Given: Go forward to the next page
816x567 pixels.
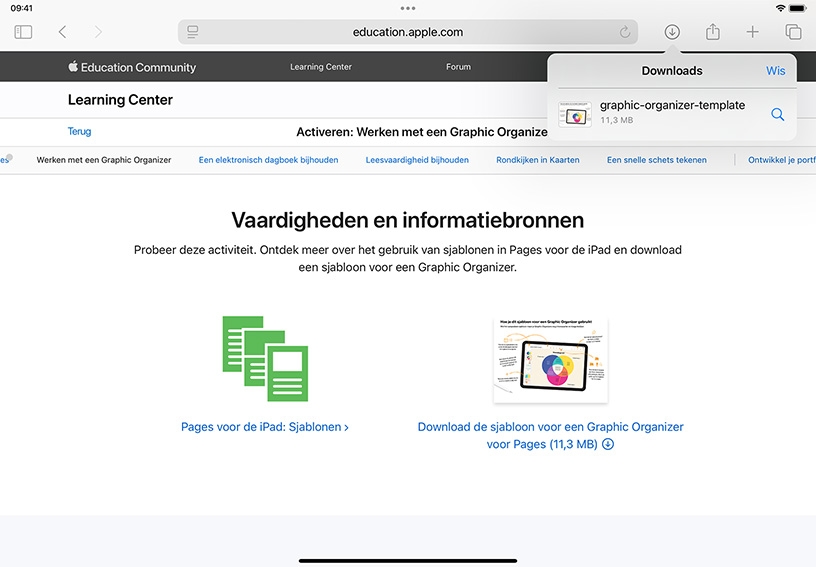Looking at the screenshot, I should pos(98,32).
